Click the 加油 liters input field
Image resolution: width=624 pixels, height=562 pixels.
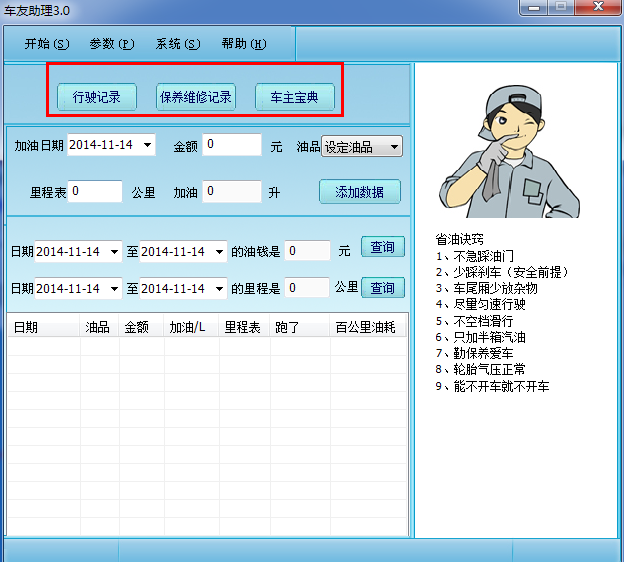coord(232,191)
